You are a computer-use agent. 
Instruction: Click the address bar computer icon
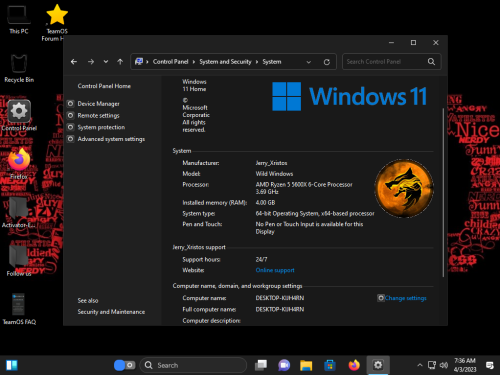(139, 62)
